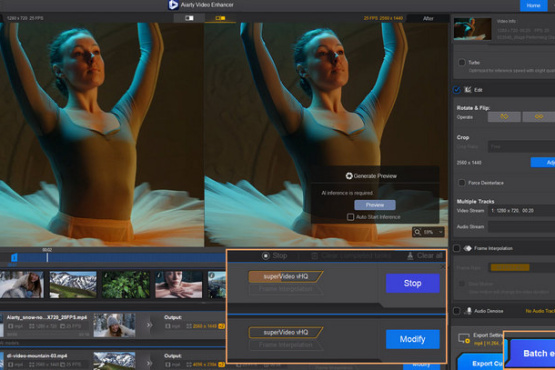Select the woman in snow thumbnail
555x370 pixels.
tap(22, 285)
